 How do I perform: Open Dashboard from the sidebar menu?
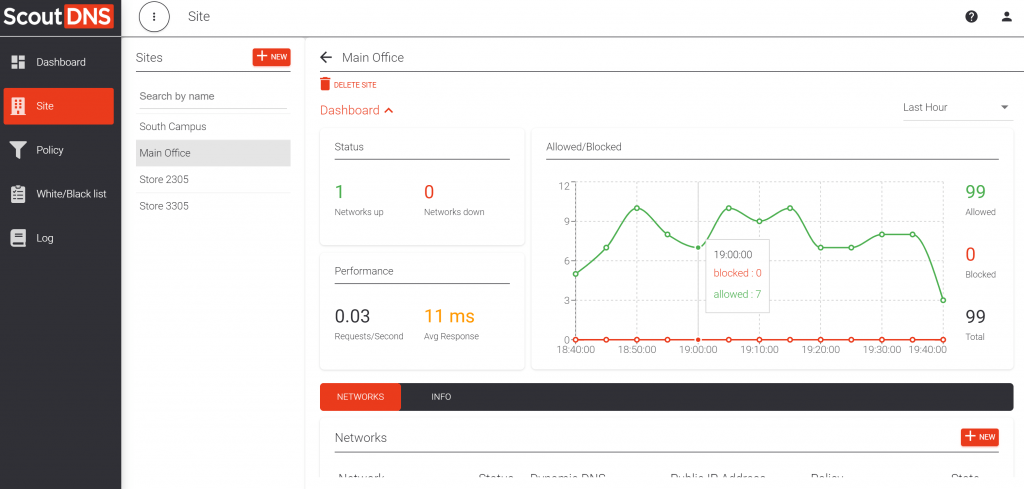click(59, 62)
